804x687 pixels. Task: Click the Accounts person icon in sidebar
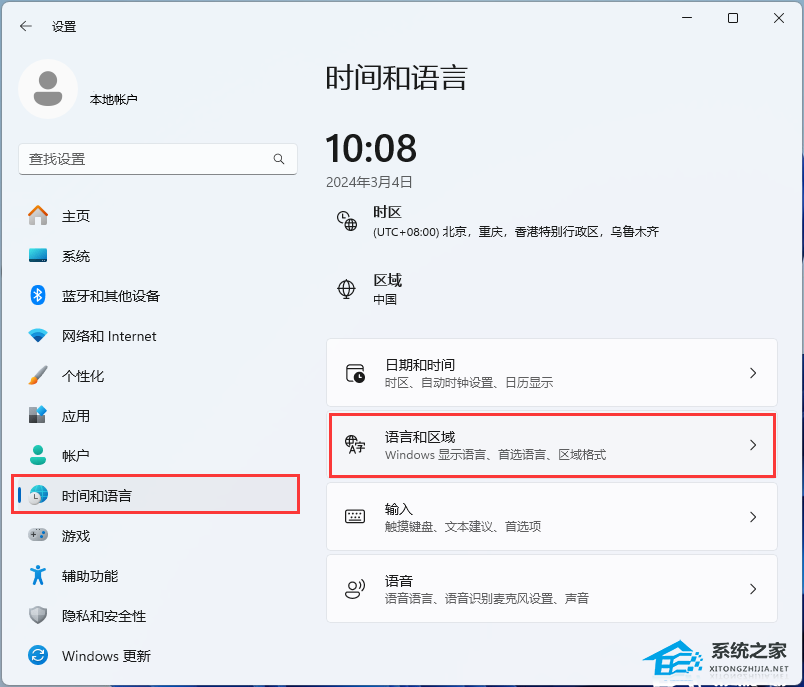[x=38, y=455]
